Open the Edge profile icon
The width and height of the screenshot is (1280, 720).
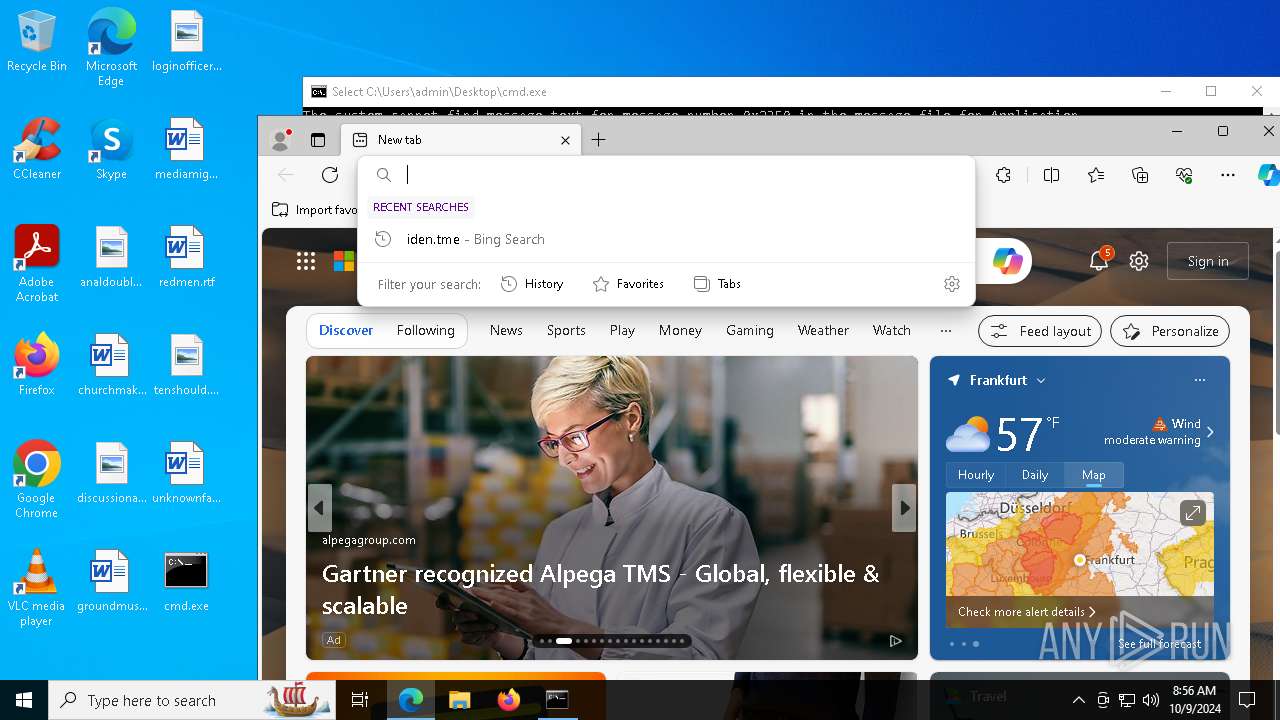point(281,140)
